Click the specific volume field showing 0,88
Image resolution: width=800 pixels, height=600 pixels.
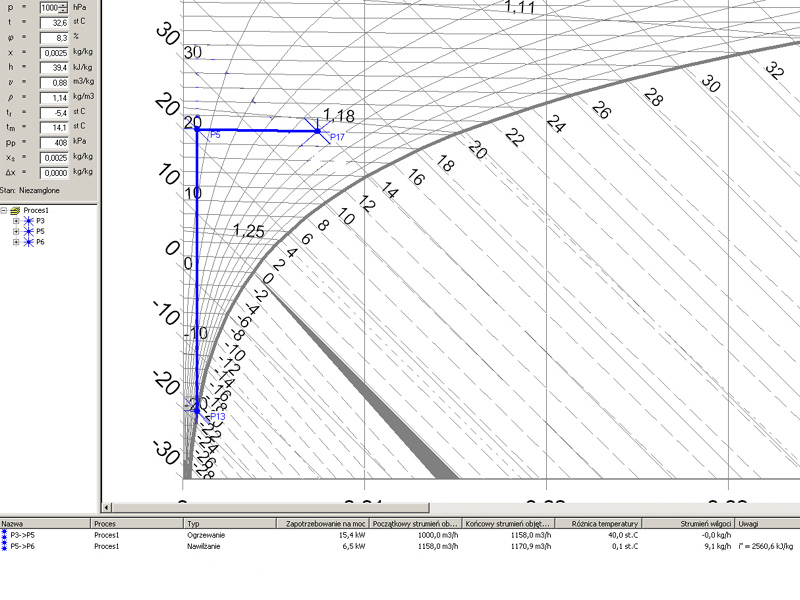click(x=54, y=82)
